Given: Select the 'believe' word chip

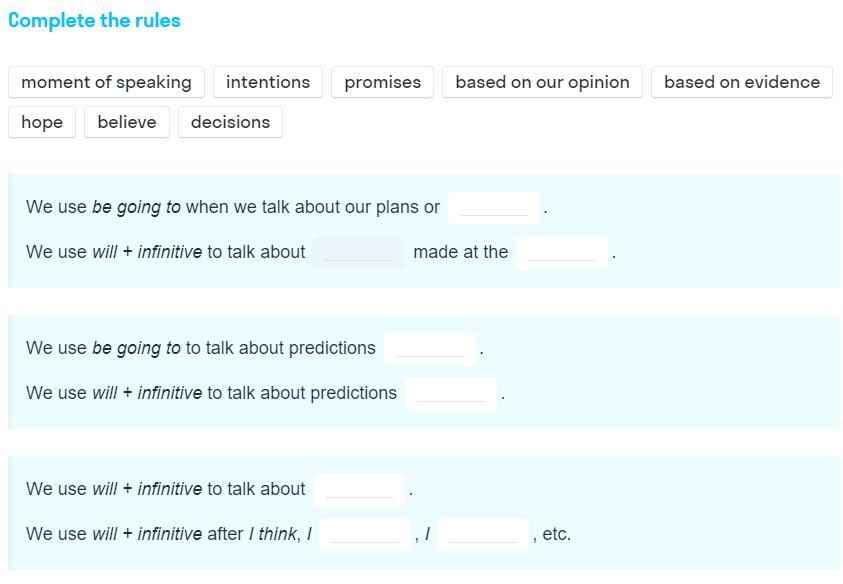Looking at the screenshot, I should click(x=127, y=122).
